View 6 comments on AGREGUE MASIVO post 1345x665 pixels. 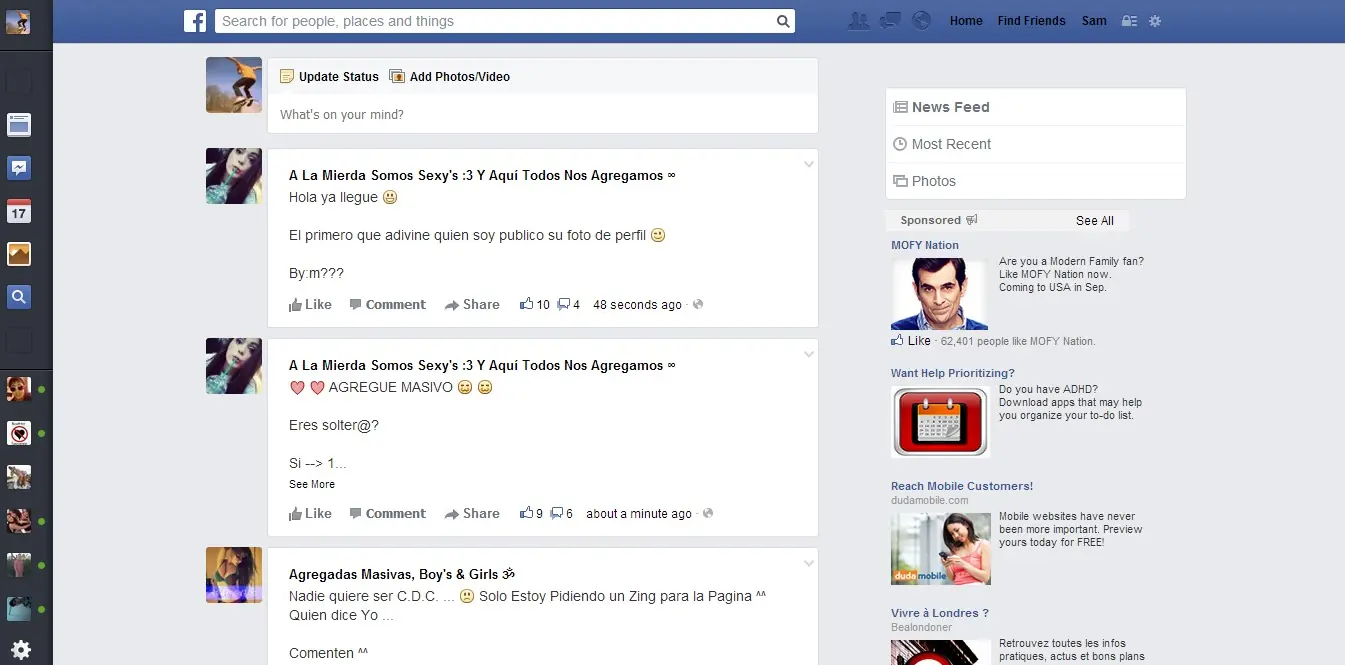click(x=562, y=514)
